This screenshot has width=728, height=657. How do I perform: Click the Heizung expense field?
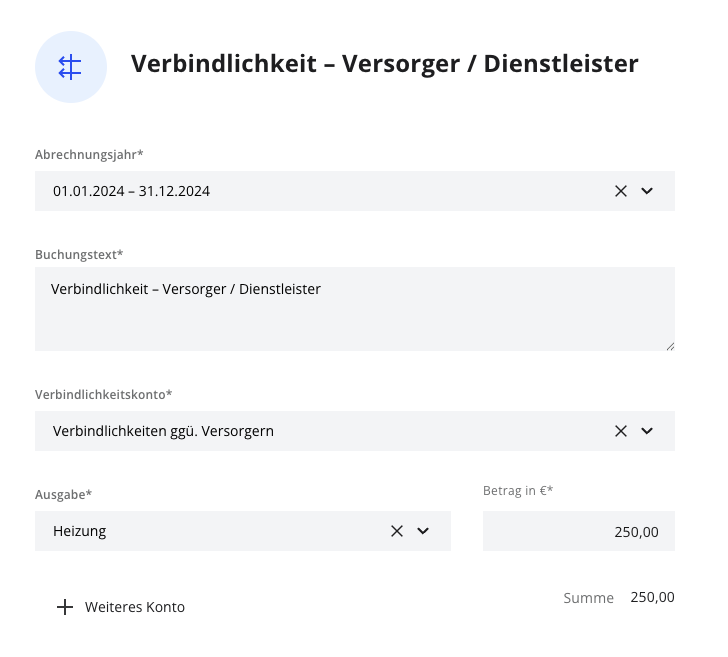(x=200, y=531)
